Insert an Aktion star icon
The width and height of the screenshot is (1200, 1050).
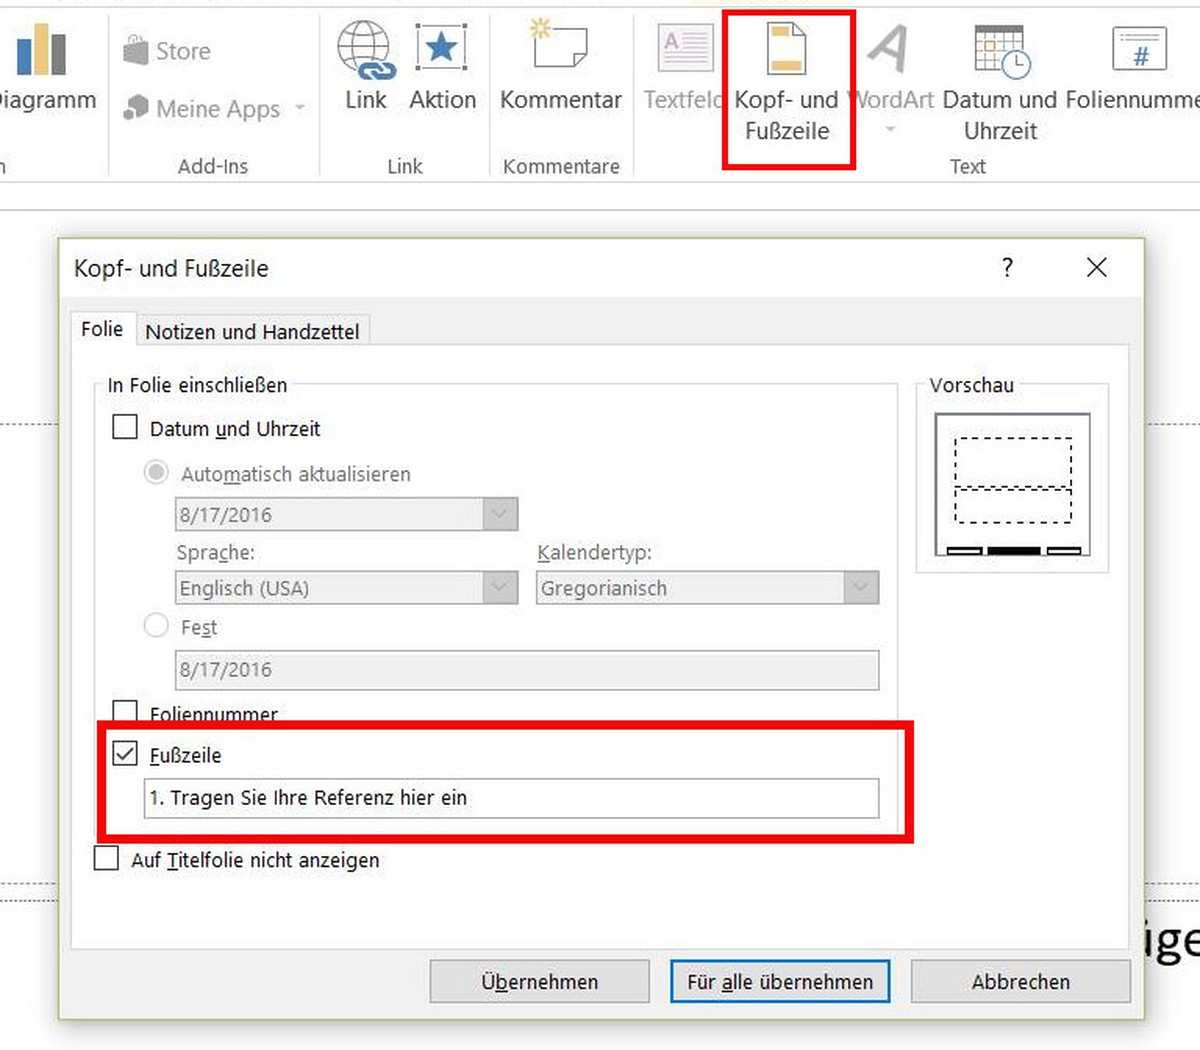441,50
